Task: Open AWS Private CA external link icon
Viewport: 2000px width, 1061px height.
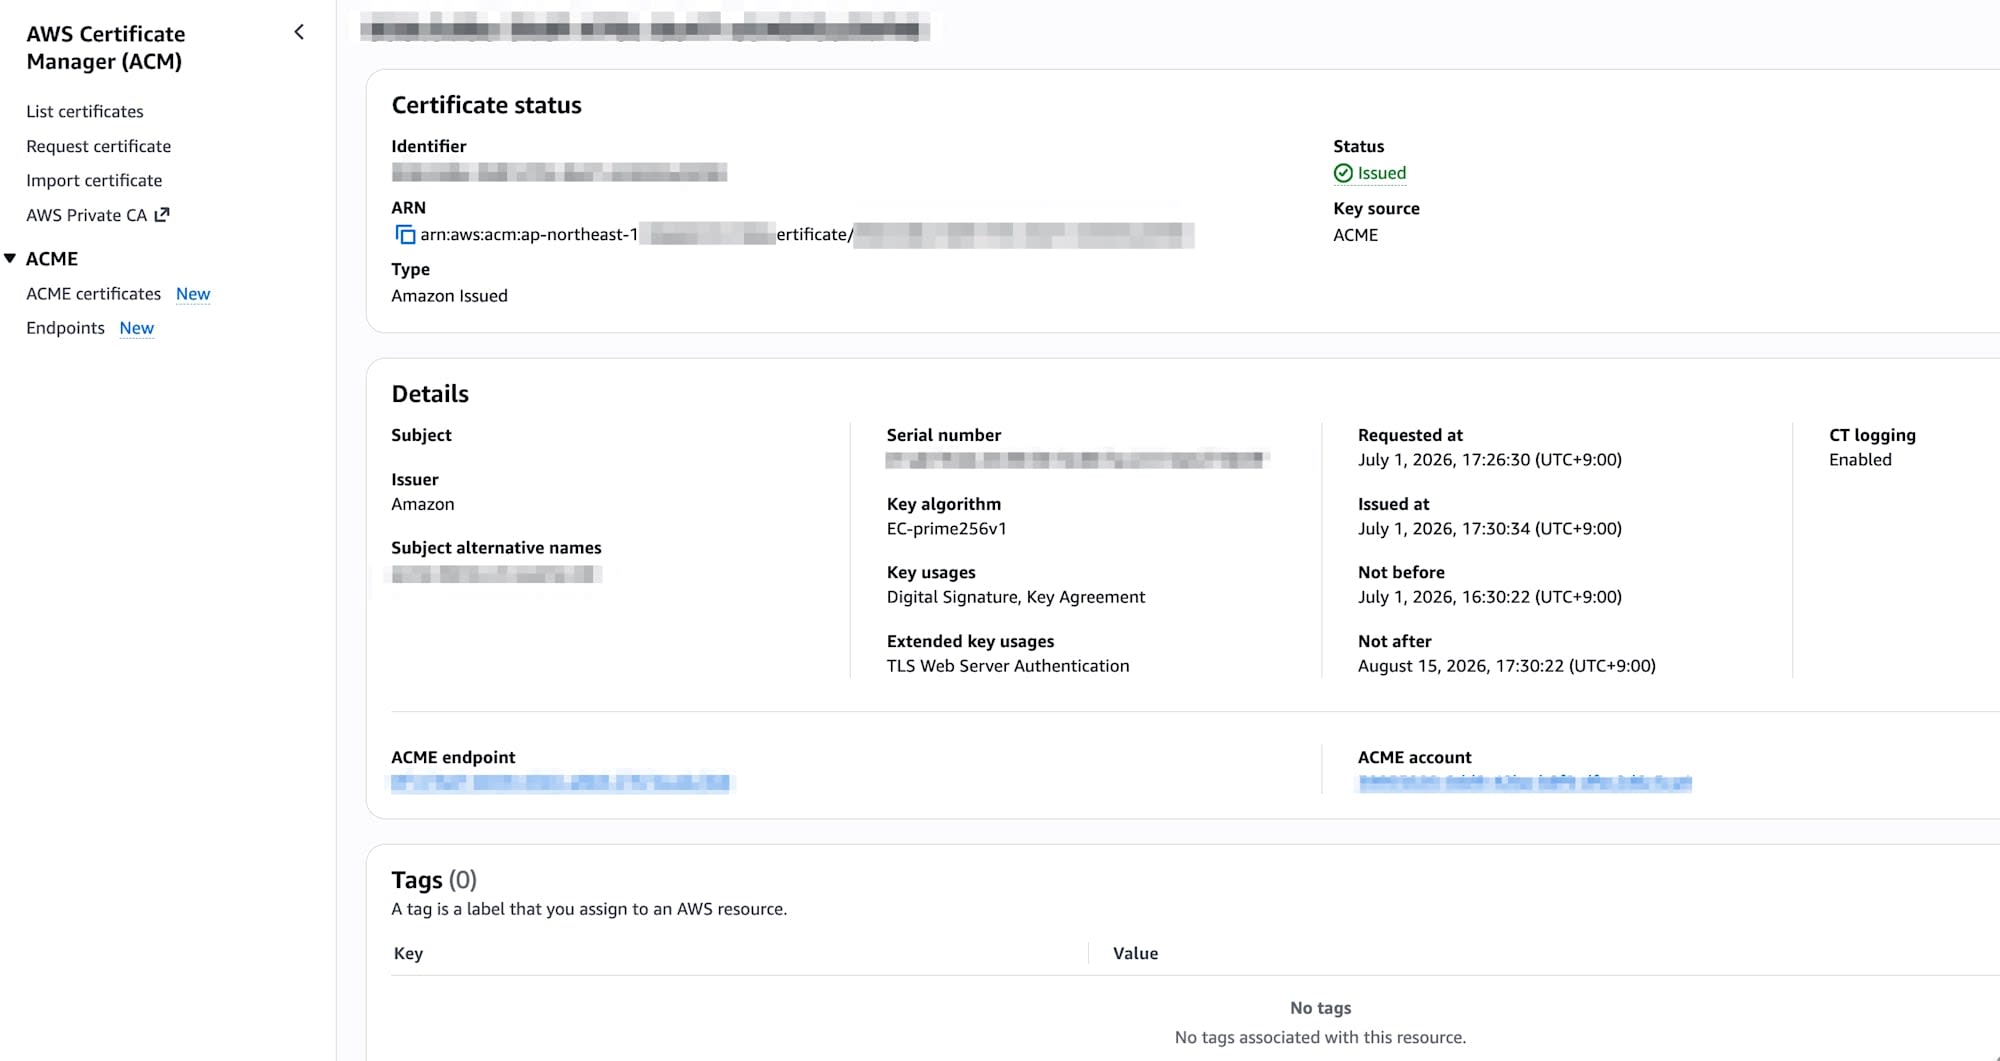Action: (162, 214)
